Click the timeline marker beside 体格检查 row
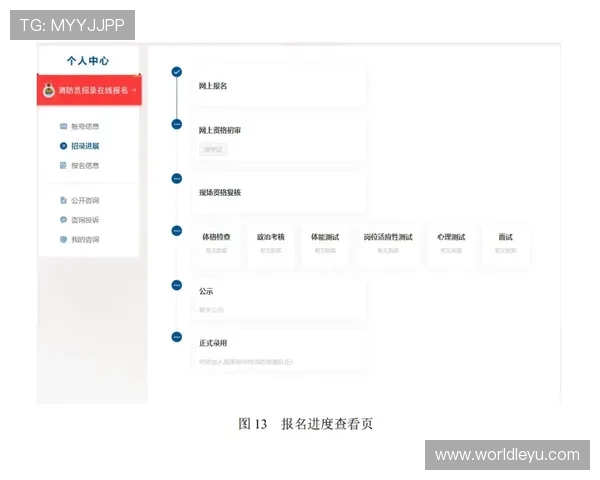This screenshot has height=480, width=600. (177, 231)
